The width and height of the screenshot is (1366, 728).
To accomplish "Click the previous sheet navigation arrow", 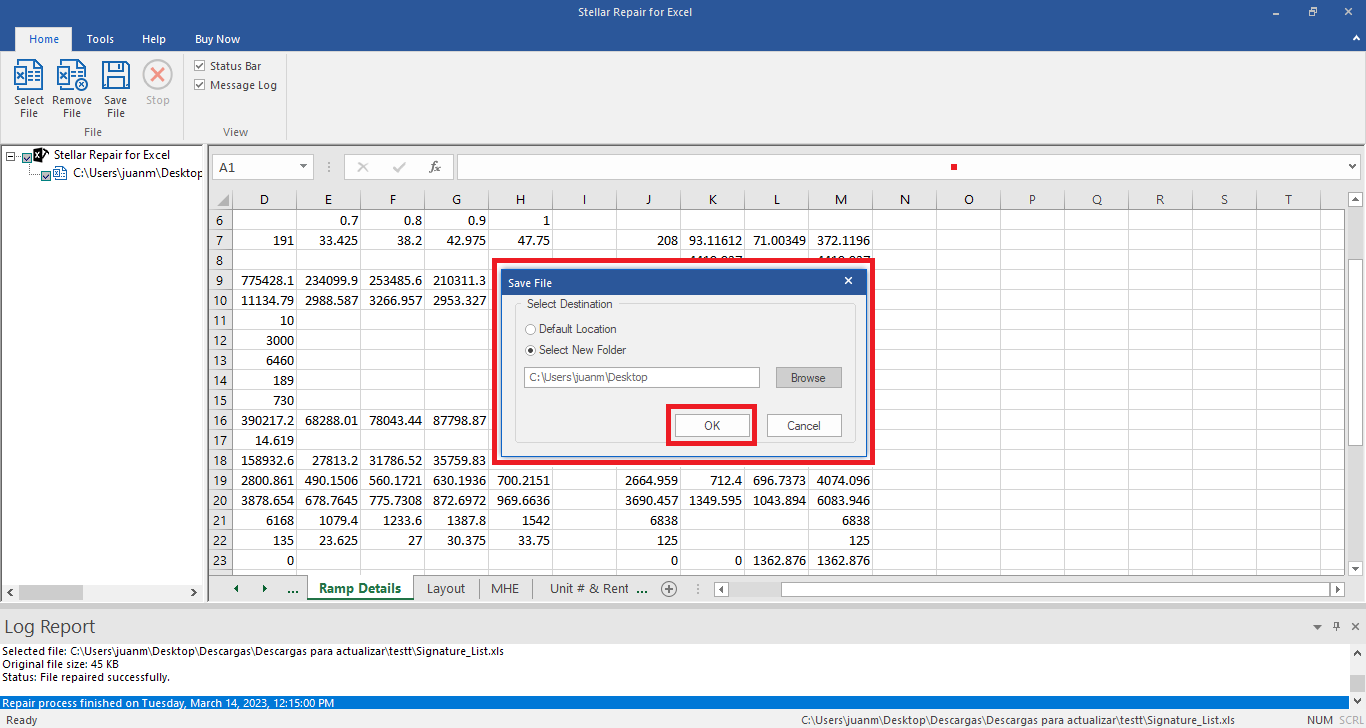I will [236, 589].
